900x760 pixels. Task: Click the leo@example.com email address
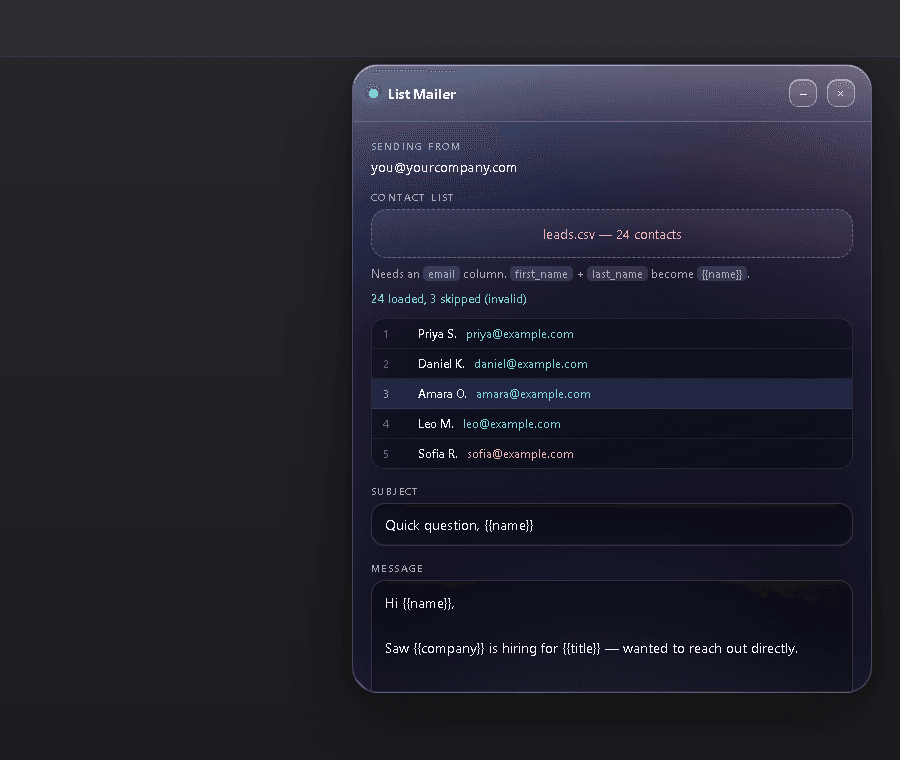tap(511, 424)
